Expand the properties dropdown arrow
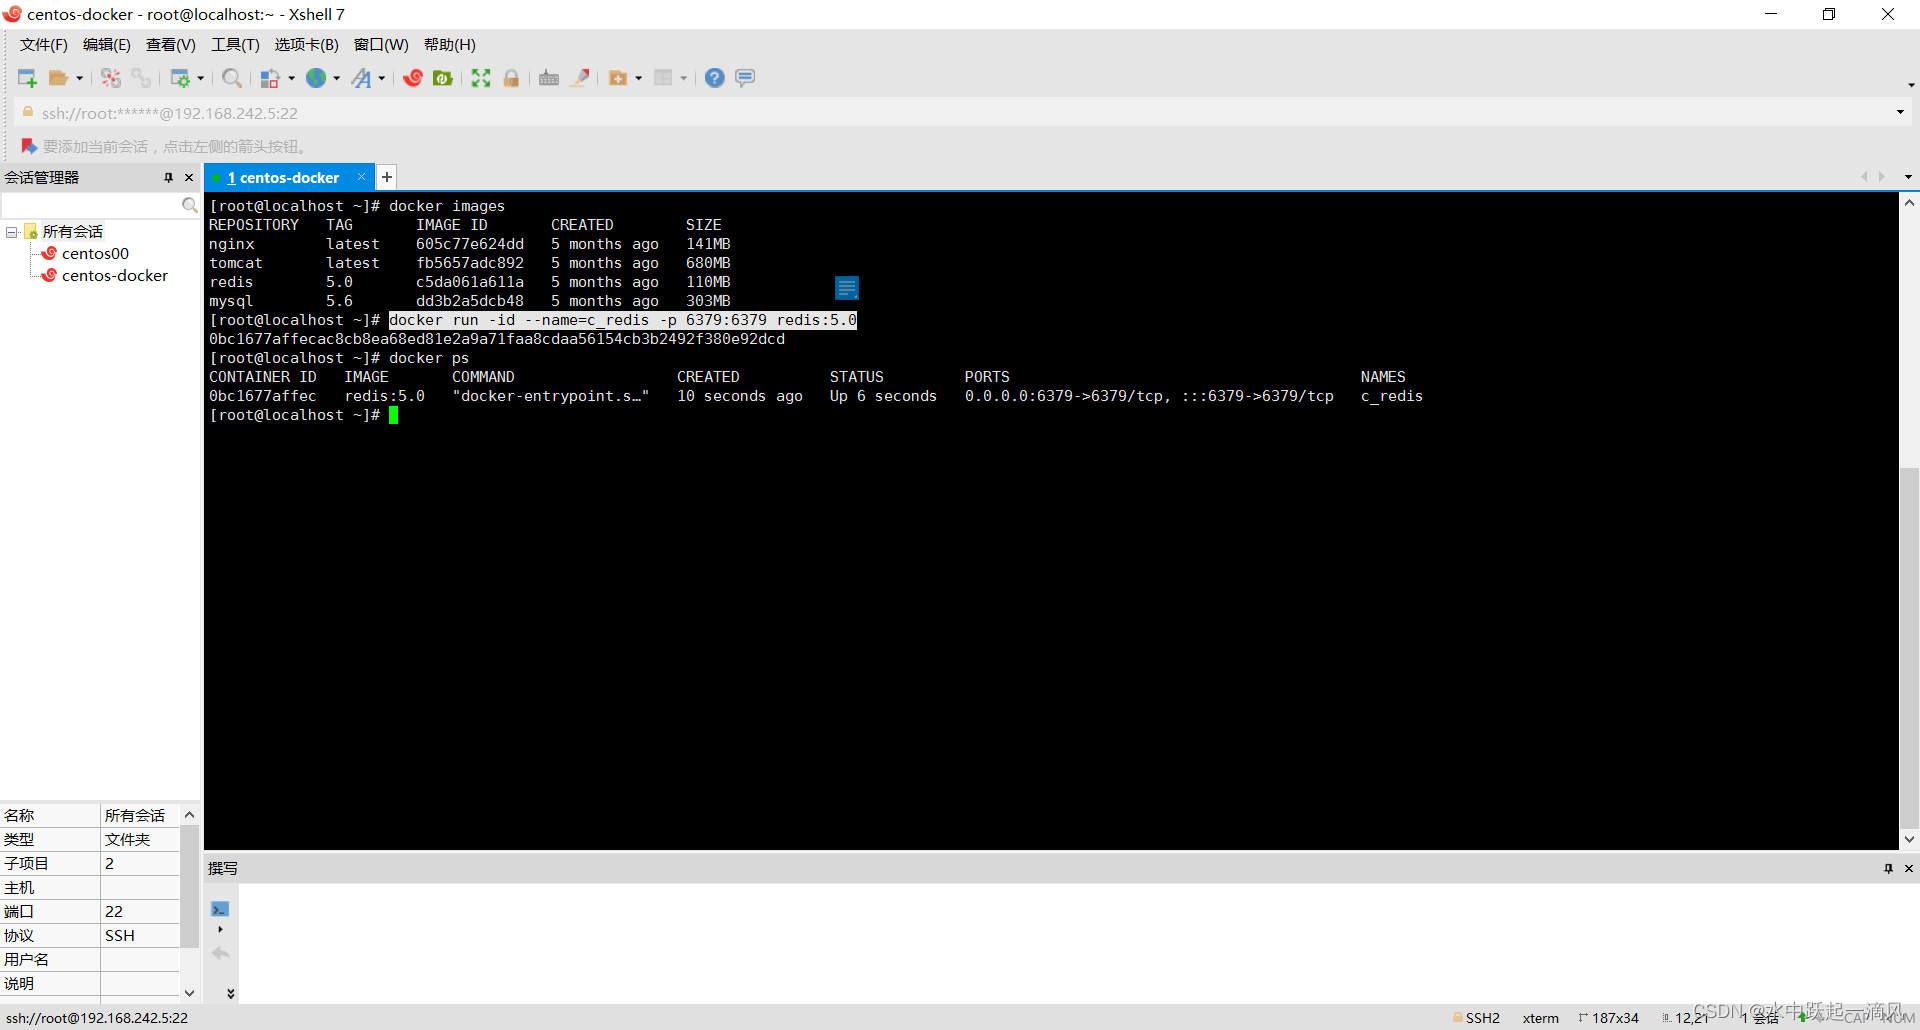Image resolution: width=1920 pixels, height=1030 pixels. point(201,78)
